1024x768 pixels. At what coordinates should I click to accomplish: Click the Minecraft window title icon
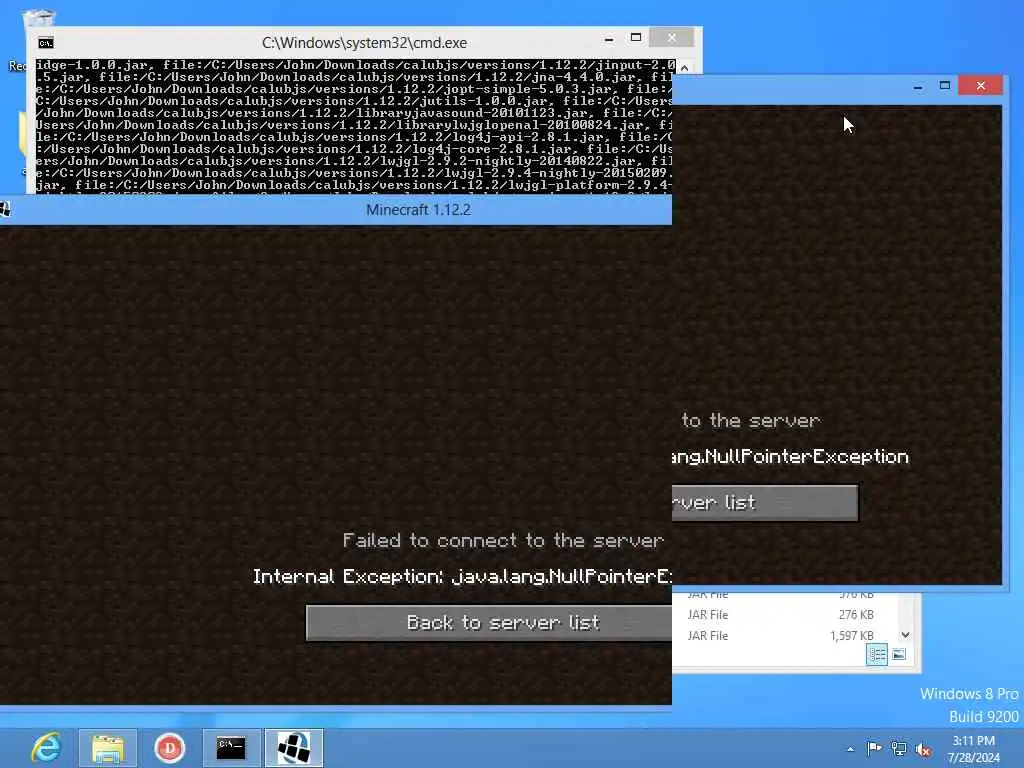click(5, 210)
